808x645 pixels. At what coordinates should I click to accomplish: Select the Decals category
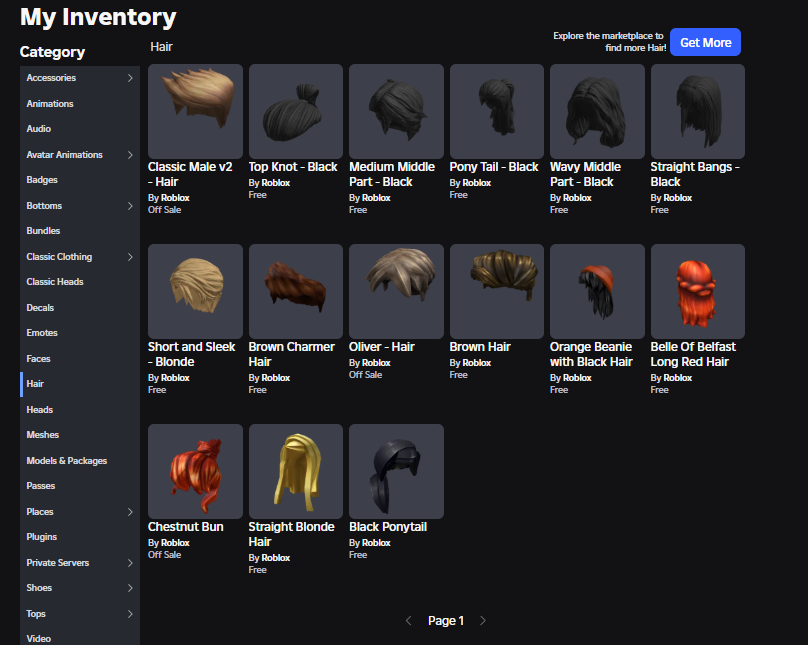click(80, 308)
